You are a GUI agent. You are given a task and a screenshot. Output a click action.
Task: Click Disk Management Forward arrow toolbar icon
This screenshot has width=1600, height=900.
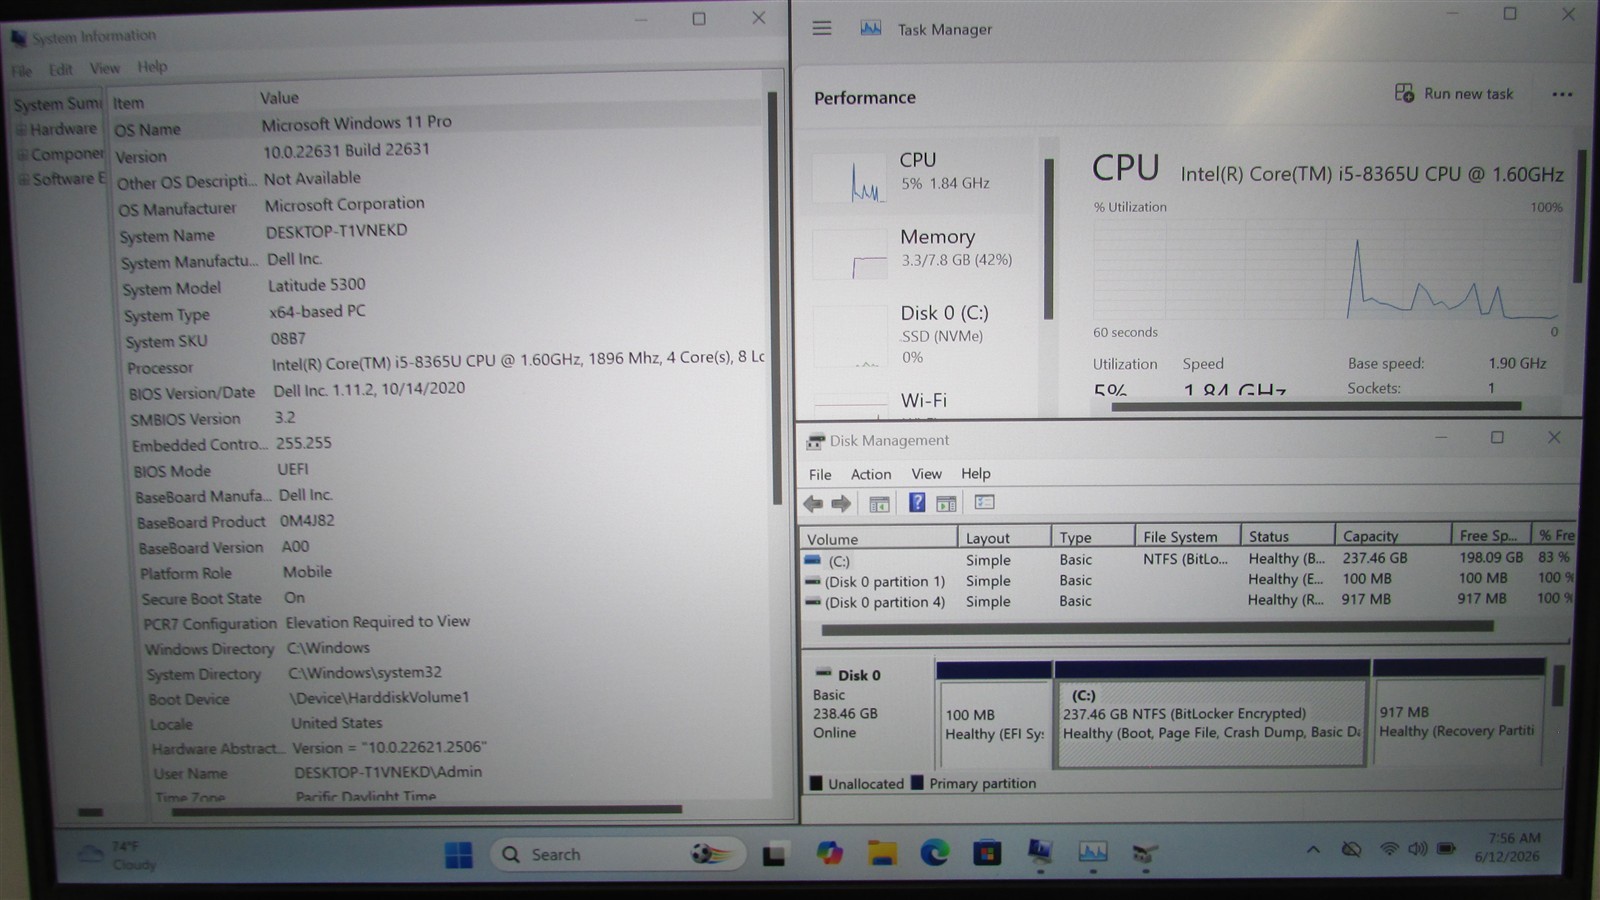(x=841, y=504)
